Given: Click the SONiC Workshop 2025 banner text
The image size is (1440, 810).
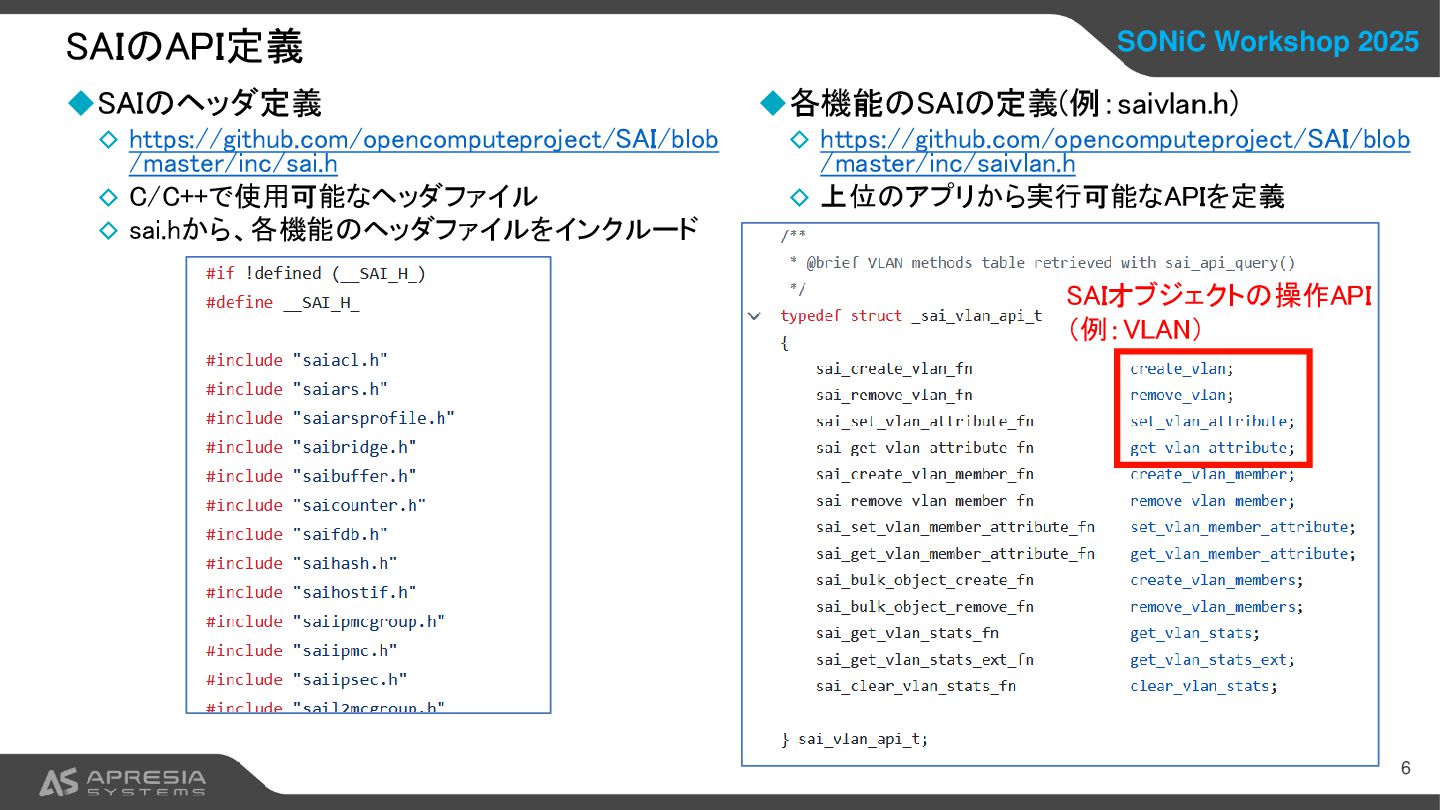Looking at the screenshot, I should (x=1267, y=42).
